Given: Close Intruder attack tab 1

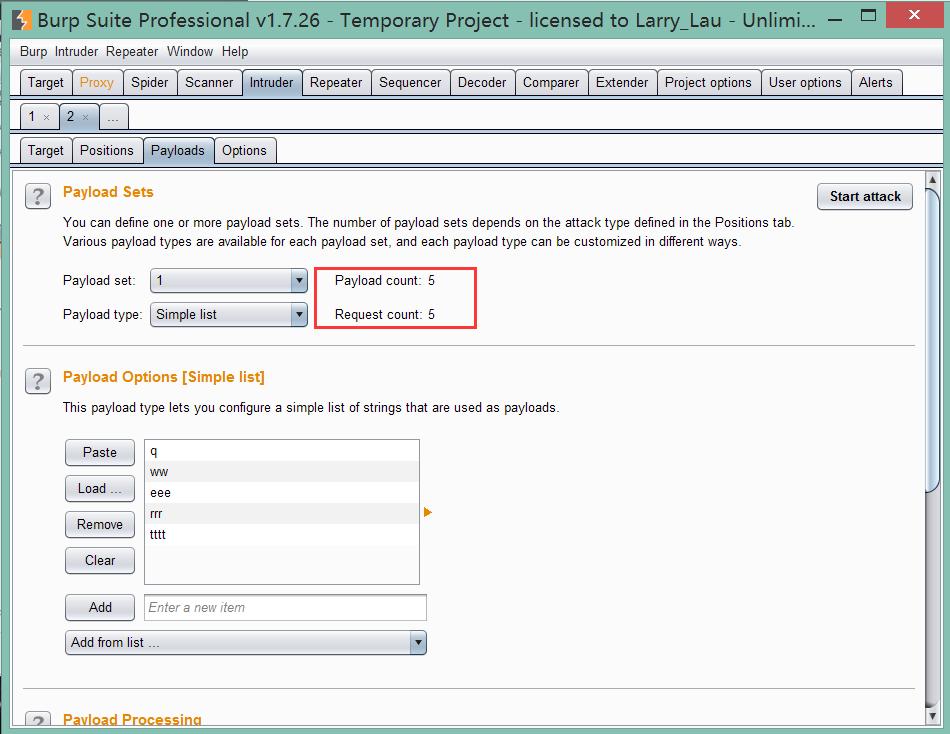Looking at the screenshot, I should pos(46,118).
